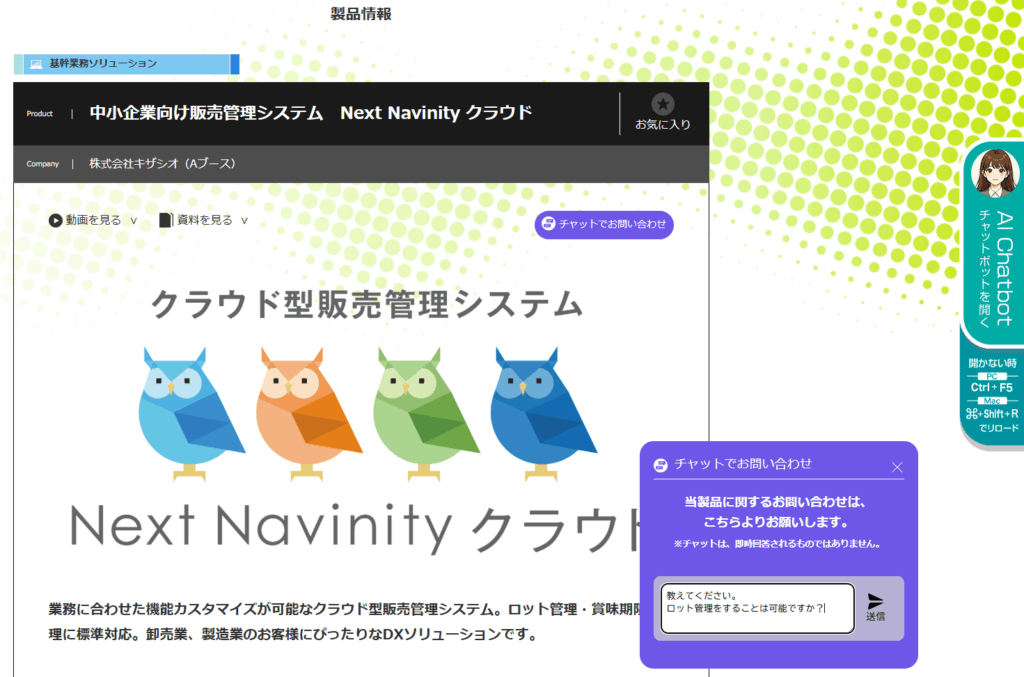The image size is (1024, 677).
Task: Click the AI Chatbot avatar image
Action: tap(995, 172)
